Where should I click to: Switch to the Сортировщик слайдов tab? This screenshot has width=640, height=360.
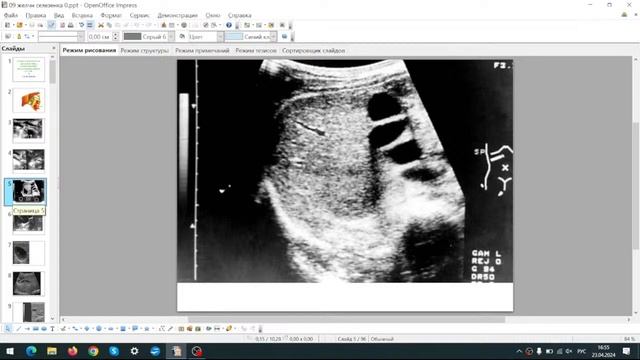click(313, 51)
